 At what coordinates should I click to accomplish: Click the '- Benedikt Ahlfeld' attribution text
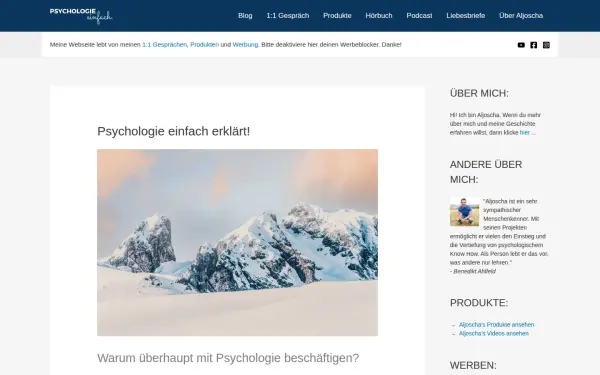[473, 271]
